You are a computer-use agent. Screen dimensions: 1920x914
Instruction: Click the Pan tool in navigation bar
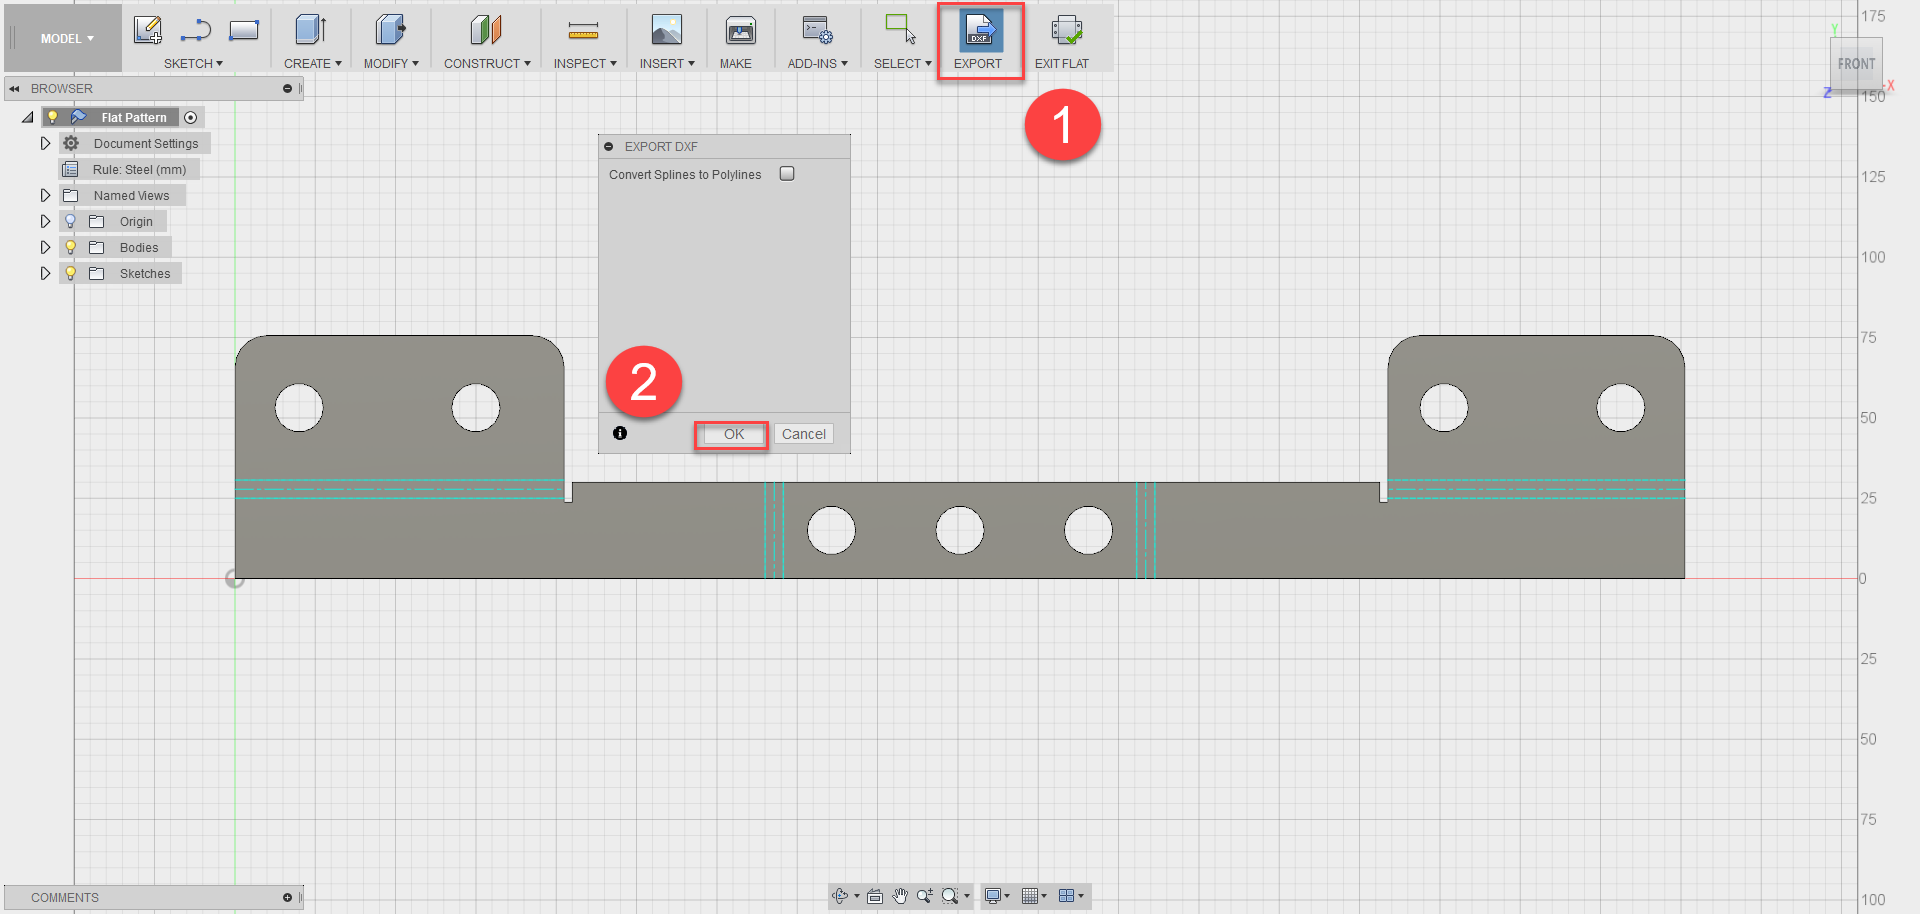(x=899, y=896)
